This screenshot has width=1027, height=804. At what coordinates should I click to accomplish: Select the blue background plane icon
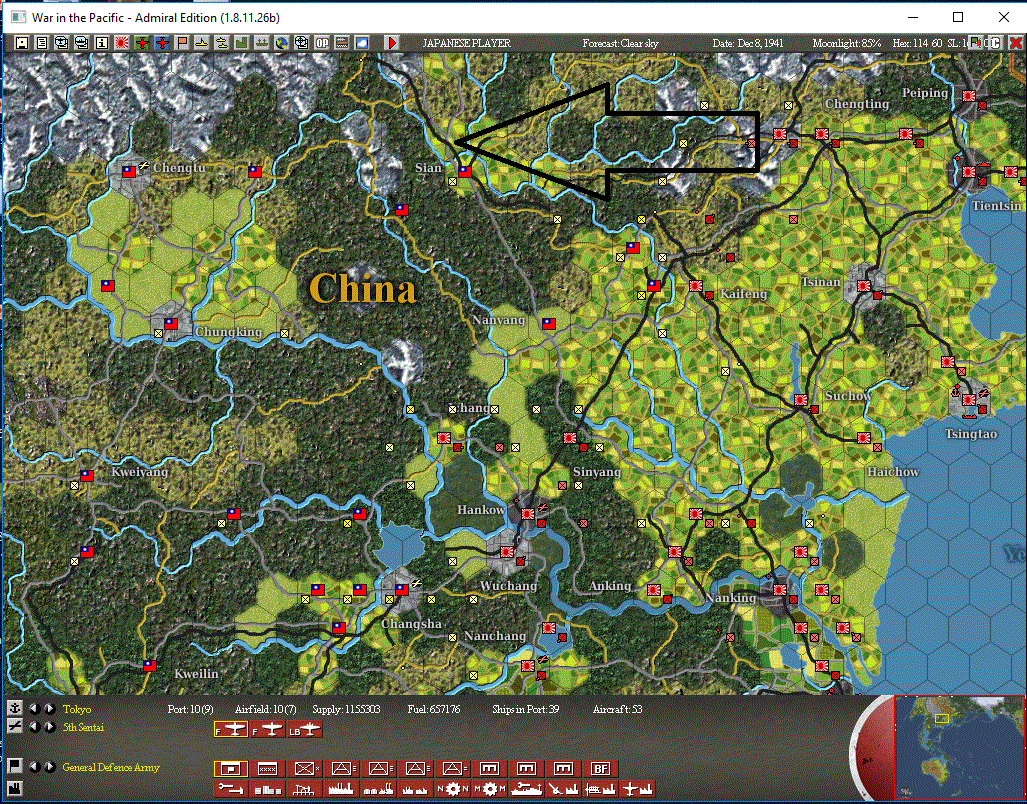point(162,43)
